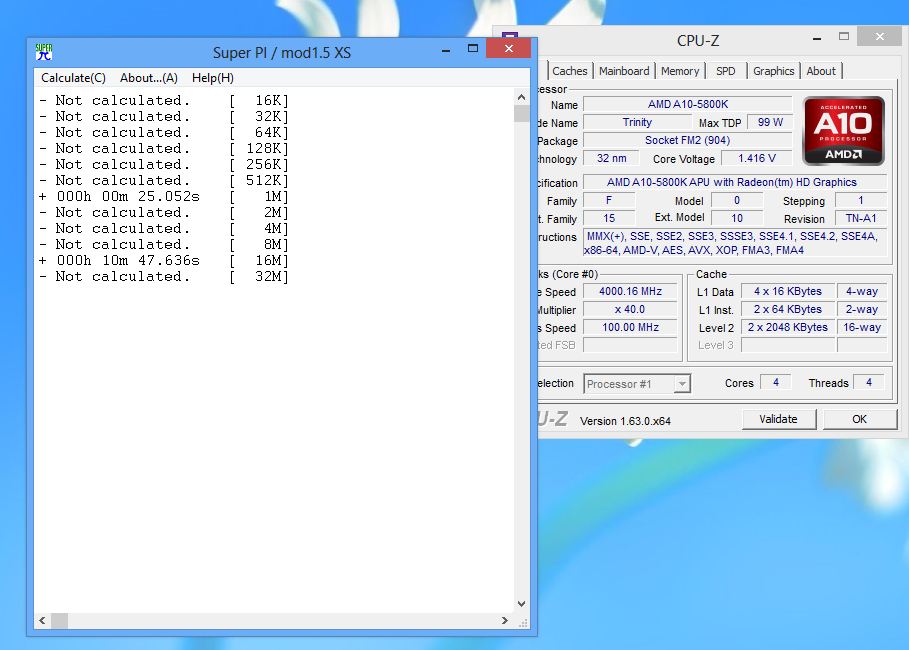Click the bus speed value 100.00 MHz
The image size is (909, 650).
(x=630, y=327)
